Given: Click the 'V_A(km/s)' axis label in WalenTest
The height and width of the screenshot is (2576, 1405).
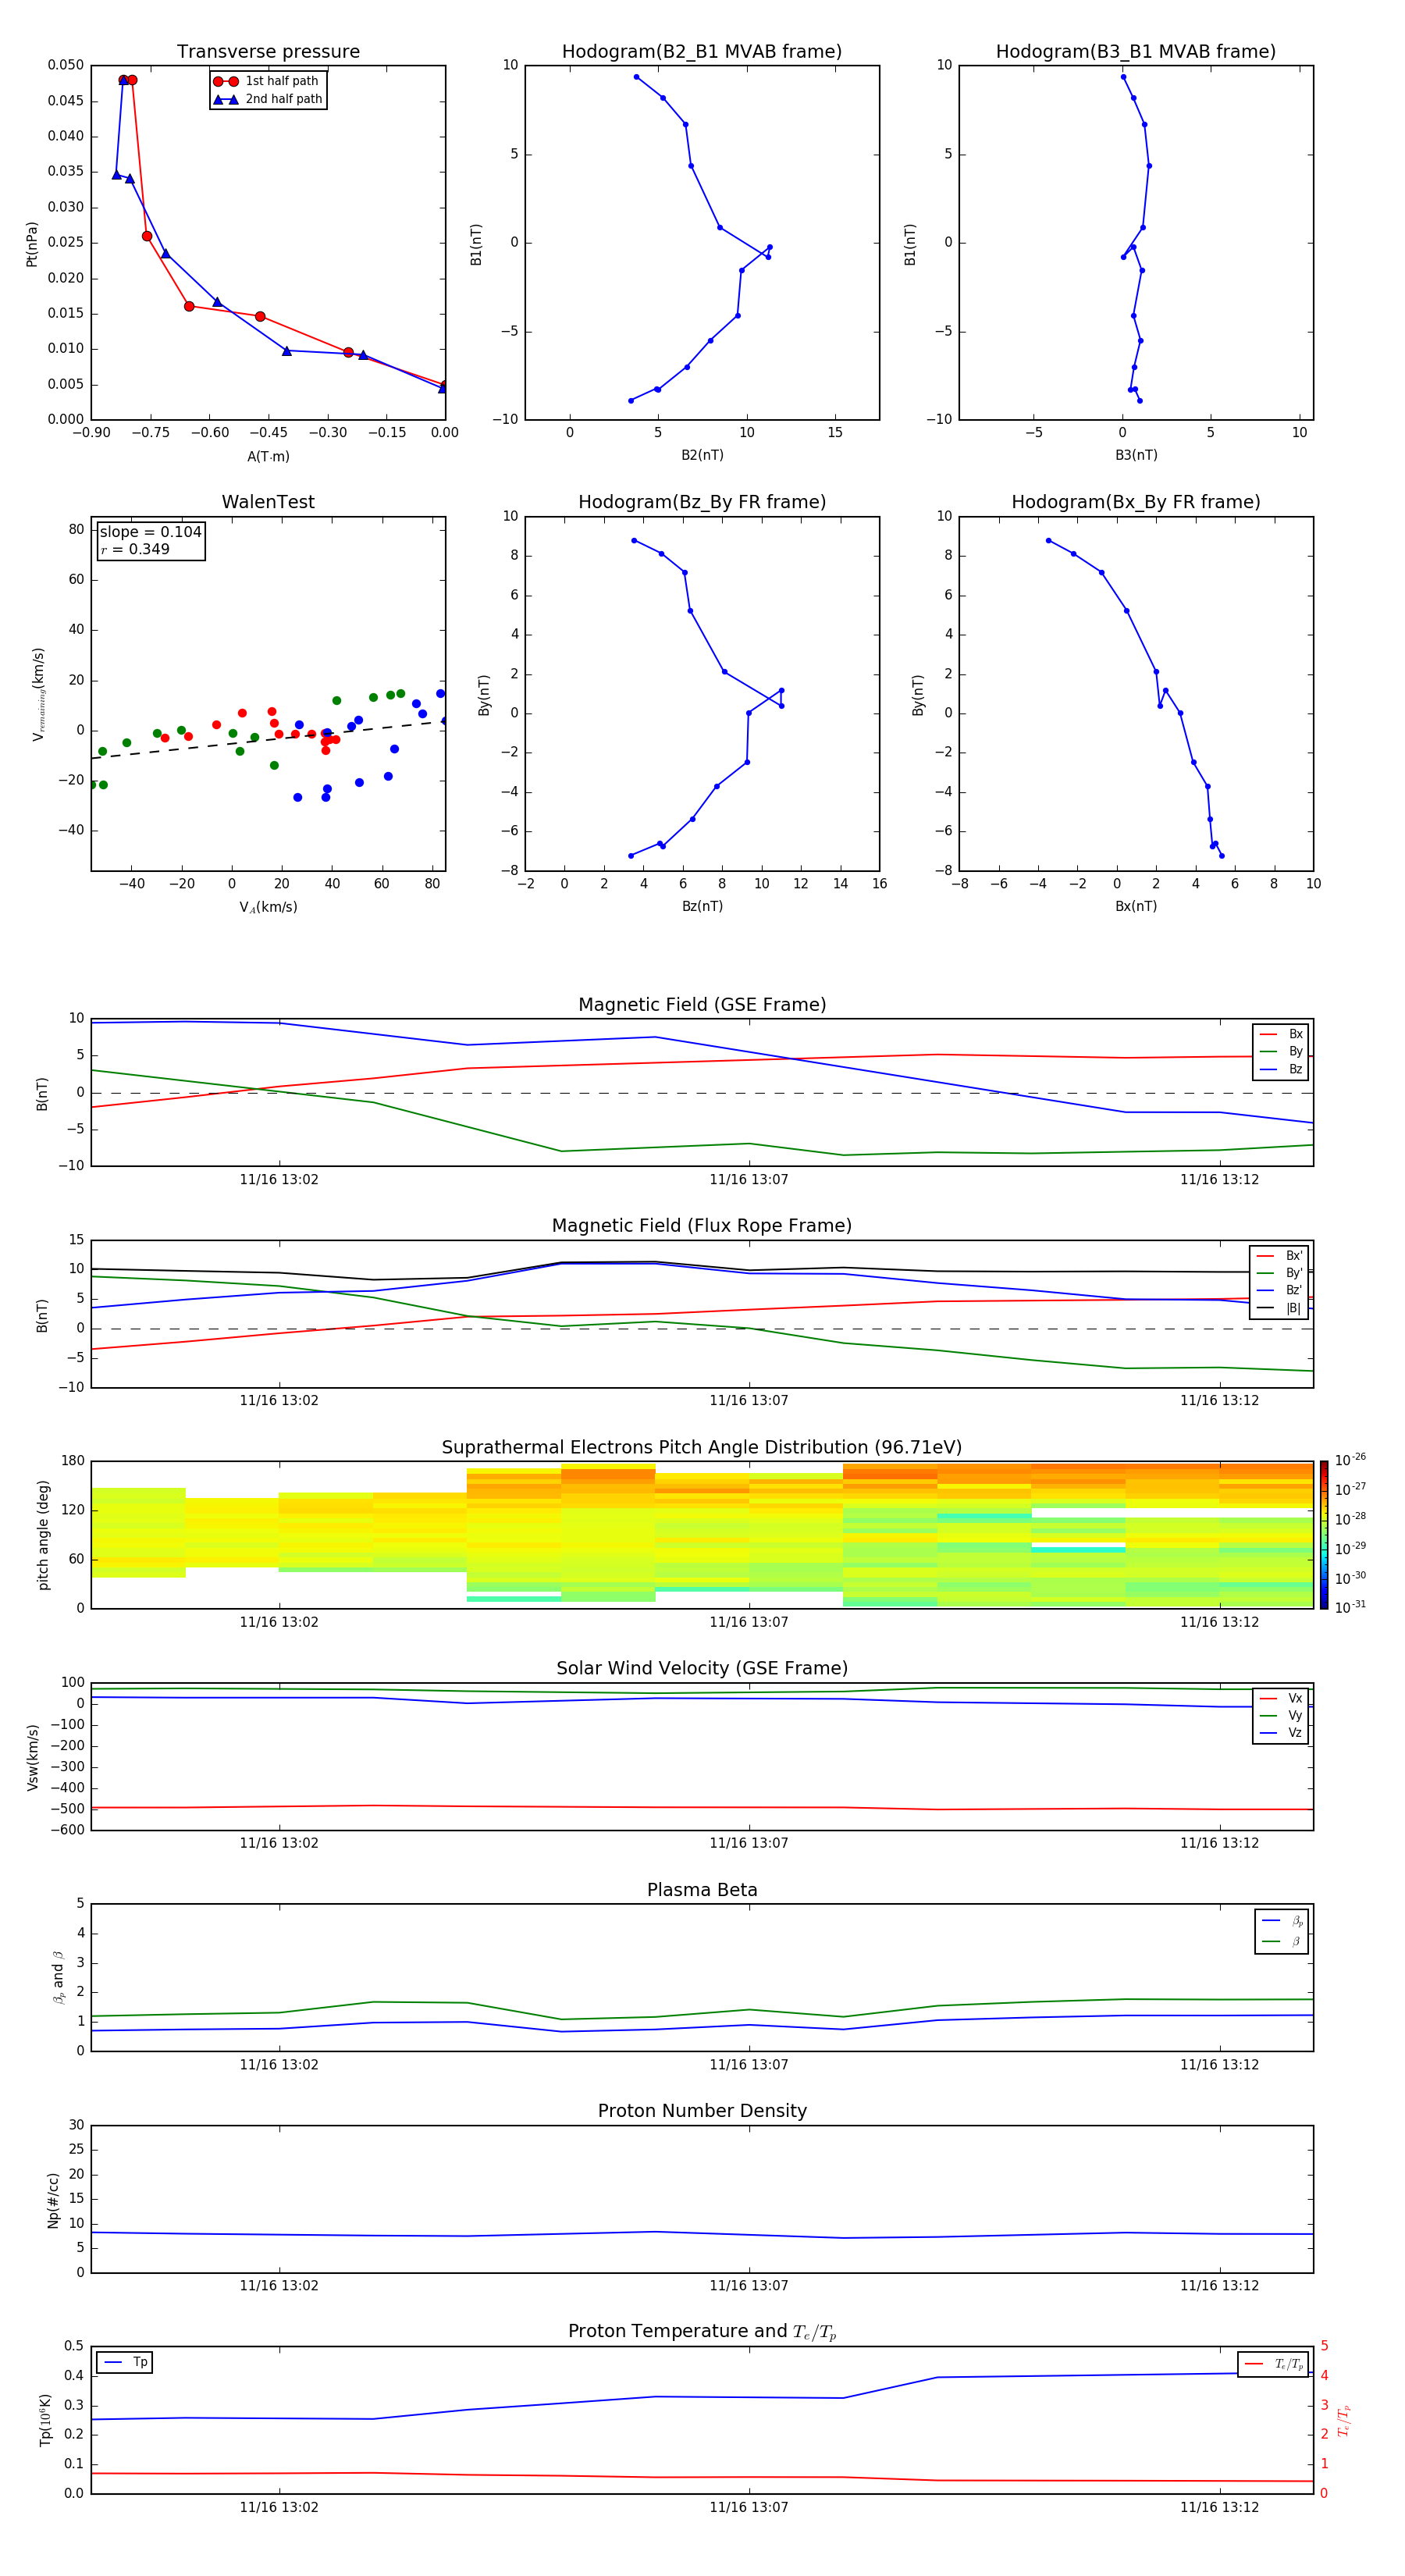Looking at the screenshot, I should tap(268, 907).
